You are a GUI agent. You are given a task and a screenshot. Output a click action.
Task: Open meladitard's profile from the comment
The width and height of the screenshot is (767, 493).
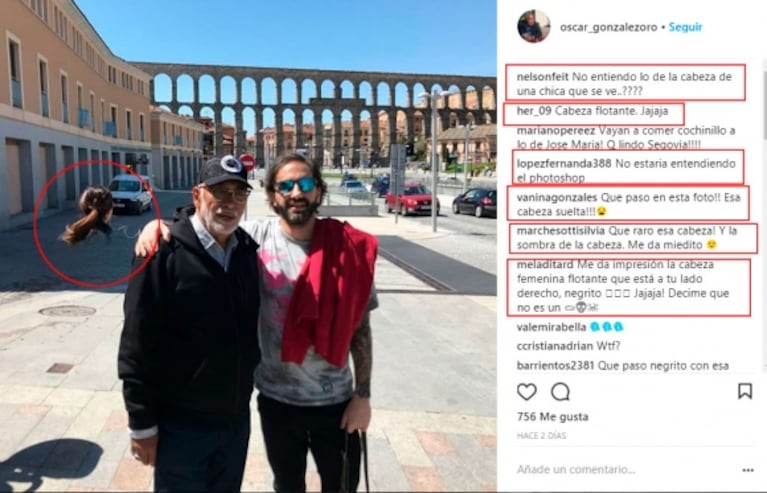pos(545,265)
